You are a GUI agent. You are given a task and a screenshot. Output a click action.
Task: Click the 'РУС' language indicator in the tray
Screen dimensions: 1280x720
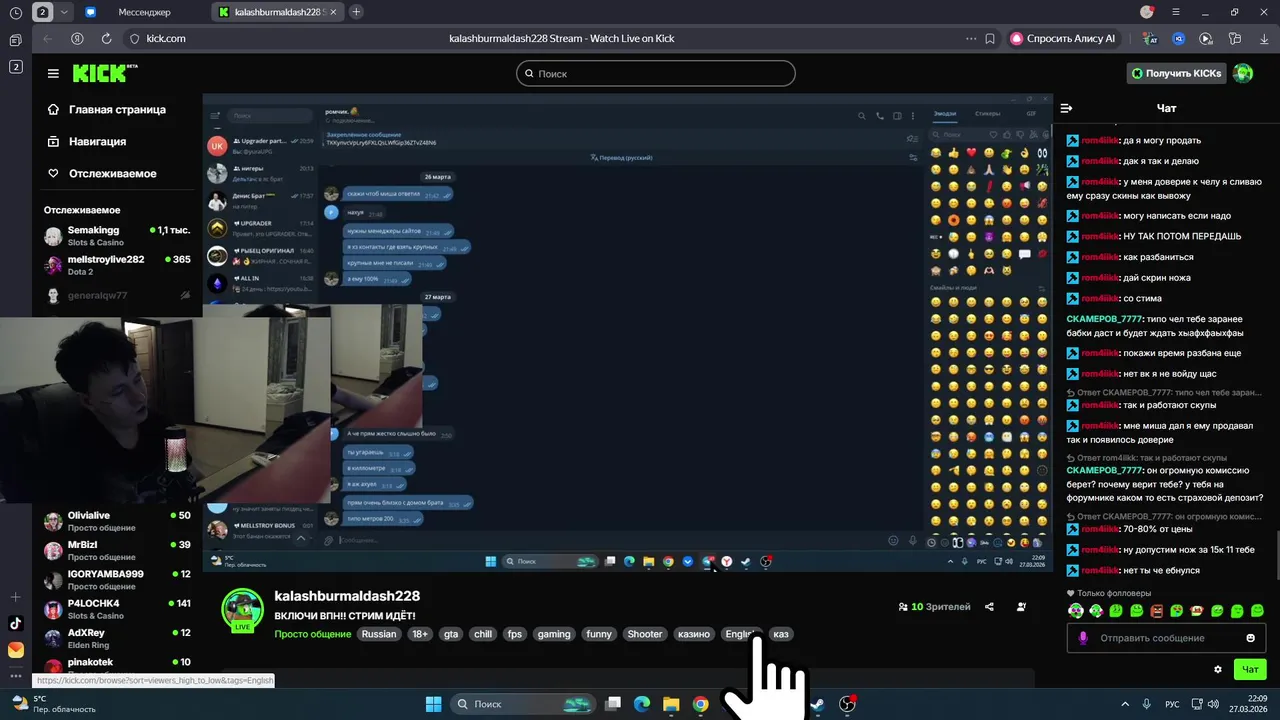pyautogui.click(x=1172, y=704)
